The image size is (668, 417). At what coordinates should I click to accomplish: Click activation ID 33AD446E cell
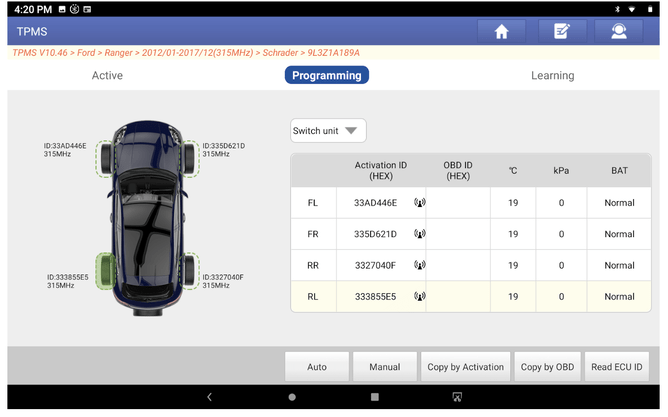tap(375, 203)
